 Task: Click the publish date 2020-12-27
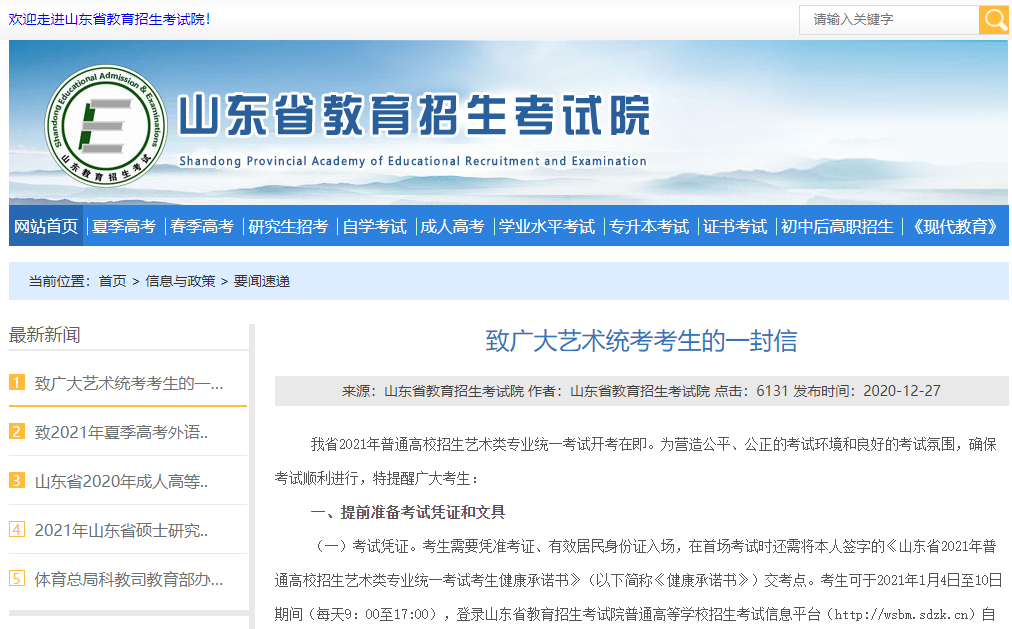tap(902, 391)
